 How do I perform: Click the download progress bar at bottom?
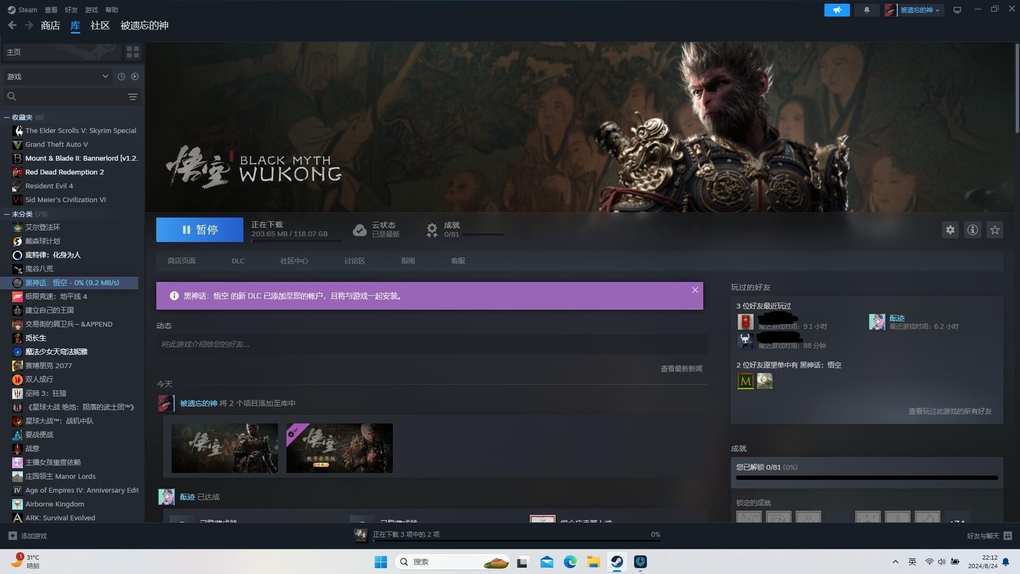pos(516,539)
